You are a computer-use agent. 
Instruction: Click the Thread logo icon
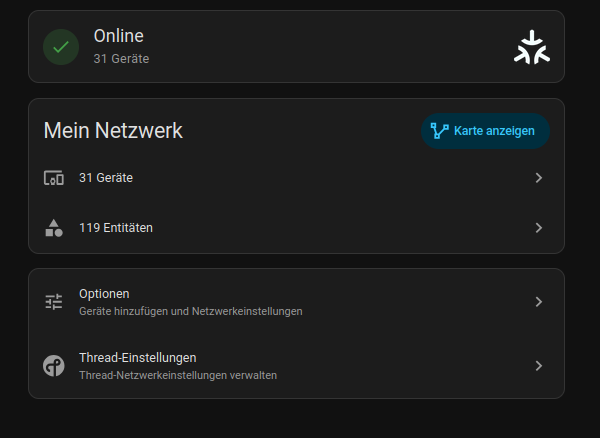(x=54, y=366)
